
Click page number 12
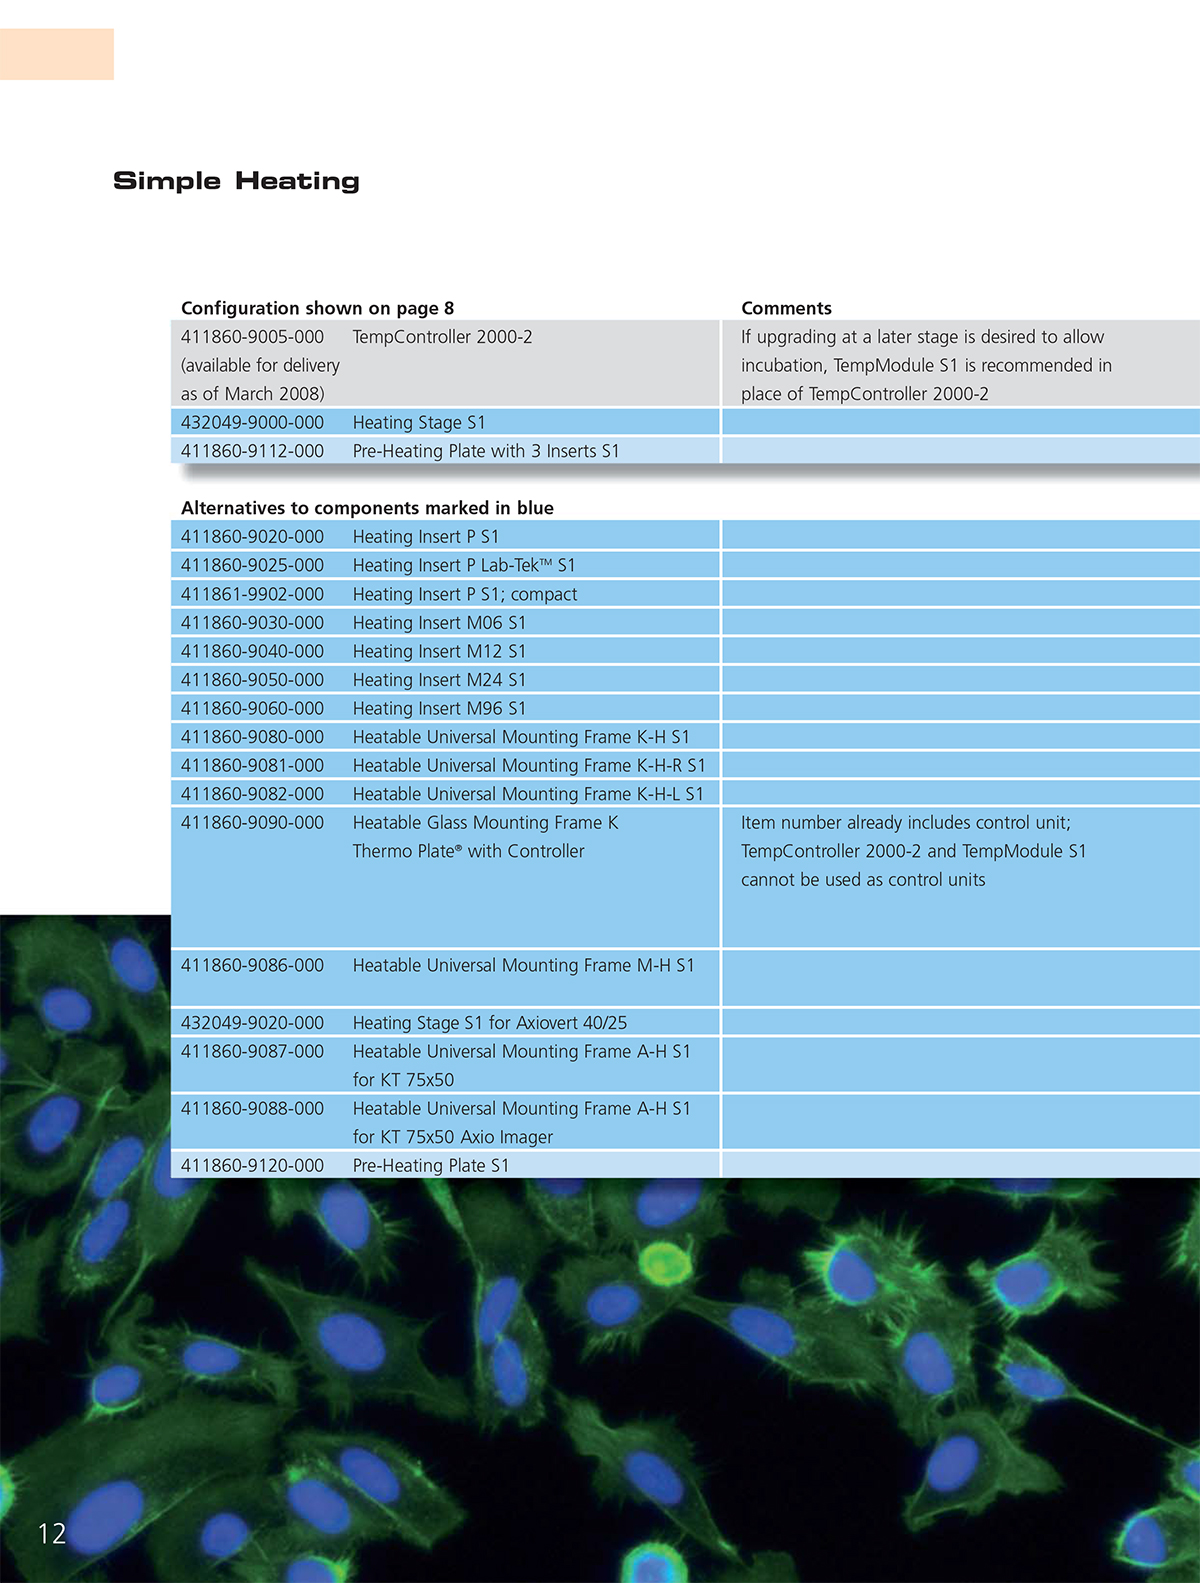coord(52,1534)
